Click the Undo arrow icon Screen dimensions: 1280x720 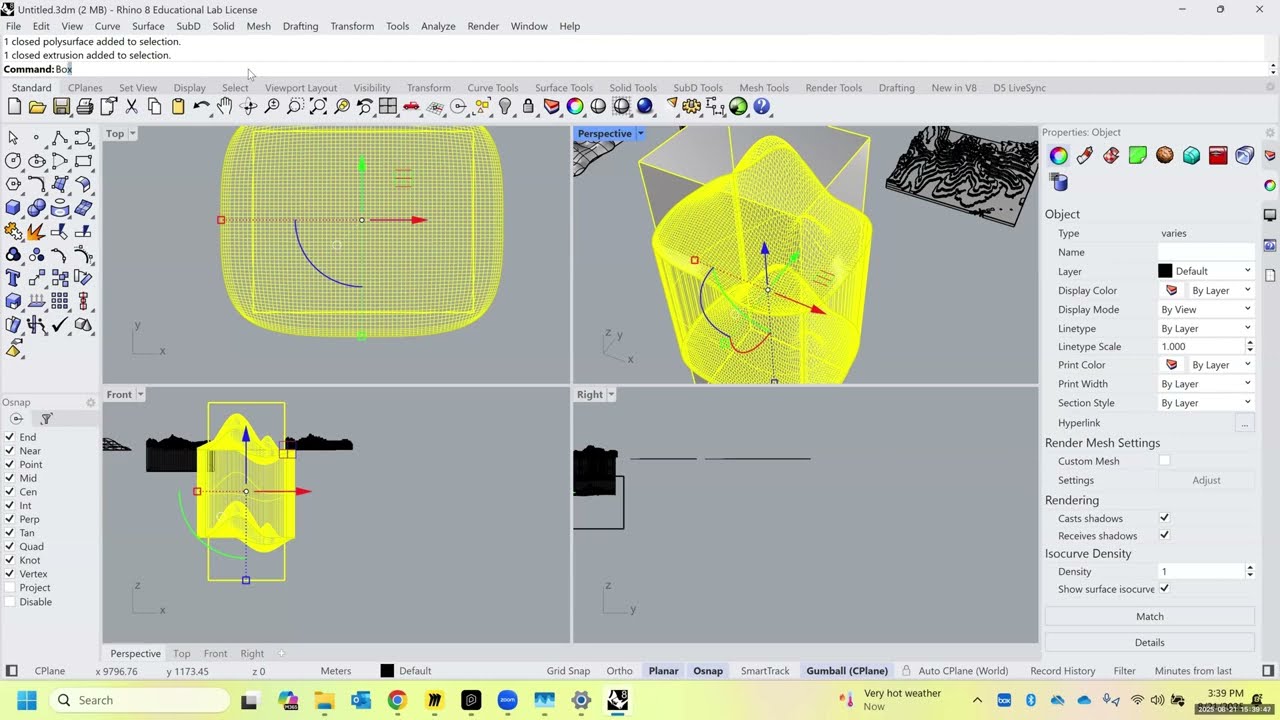pyautogui.click(x=201, y=106)
